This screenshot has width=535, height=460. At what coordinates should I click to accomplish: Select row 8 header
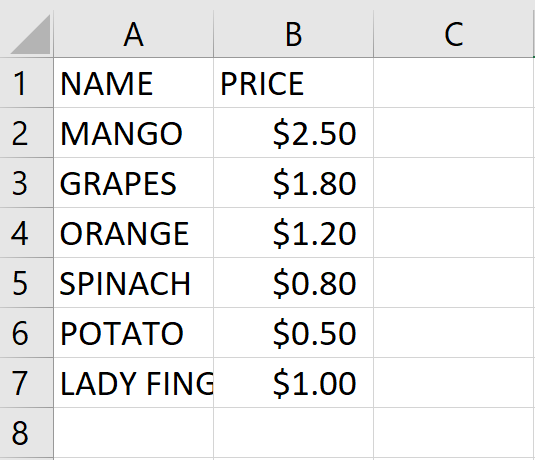[x=27, y=433]
